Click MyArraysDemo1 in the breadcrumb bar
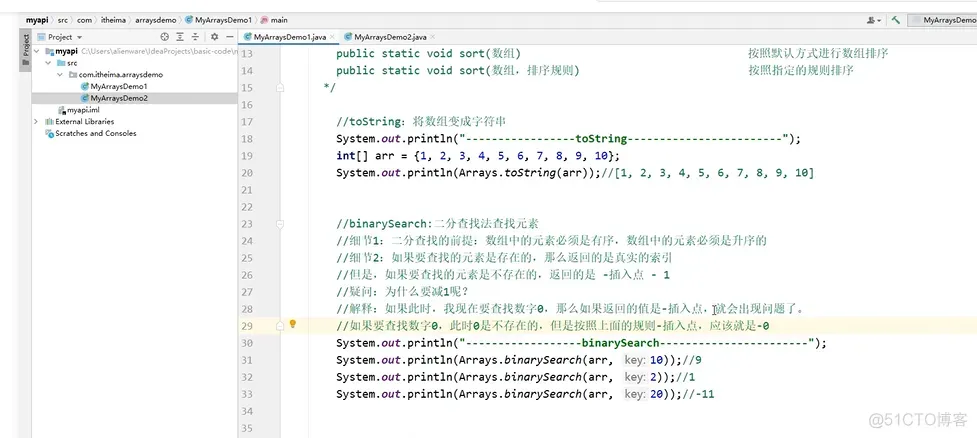This screenshot has width=977, height=438. click(218, 20)
